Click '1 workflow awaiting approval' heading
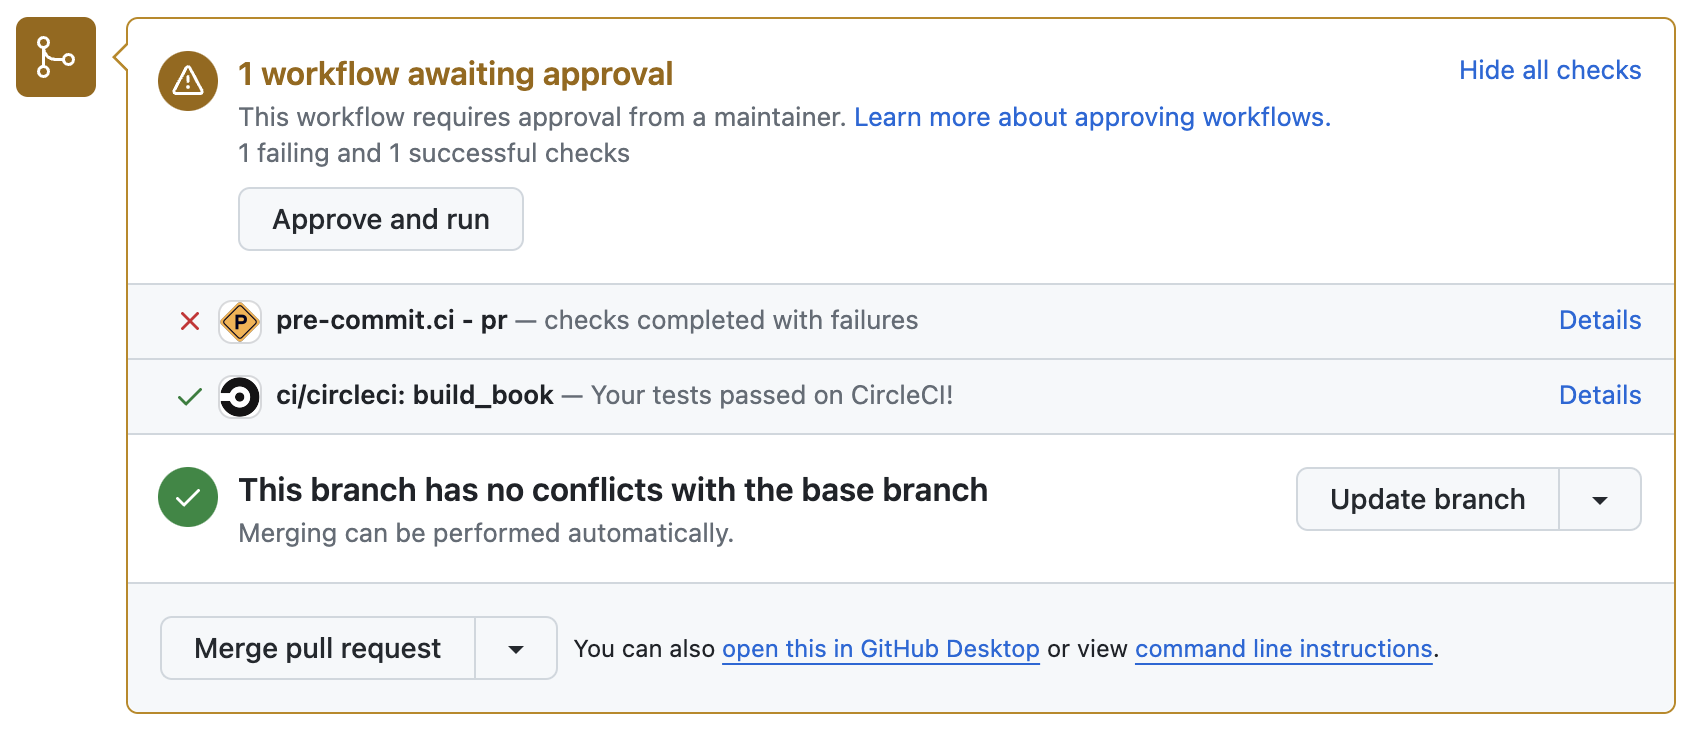This screenshot has height=732, width=1696. click(x=455, y=74)
